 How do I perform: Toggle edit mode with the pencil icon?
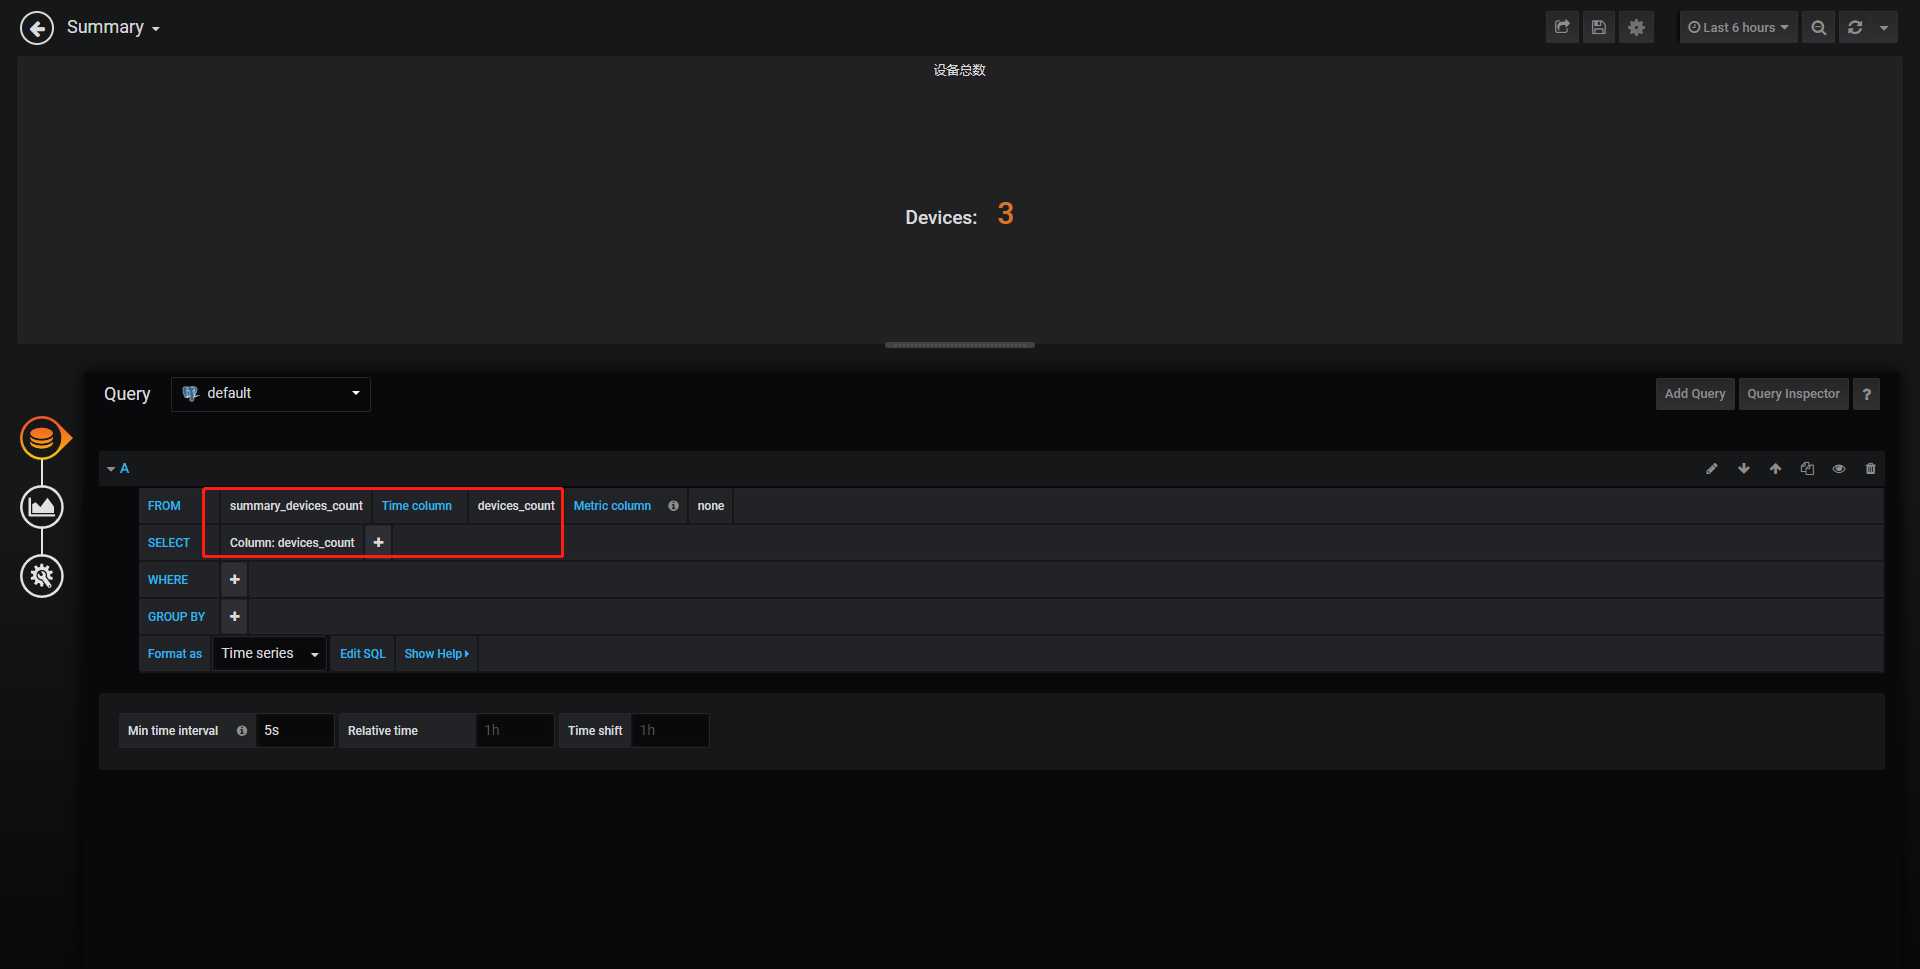click(x=1712, y=468)
